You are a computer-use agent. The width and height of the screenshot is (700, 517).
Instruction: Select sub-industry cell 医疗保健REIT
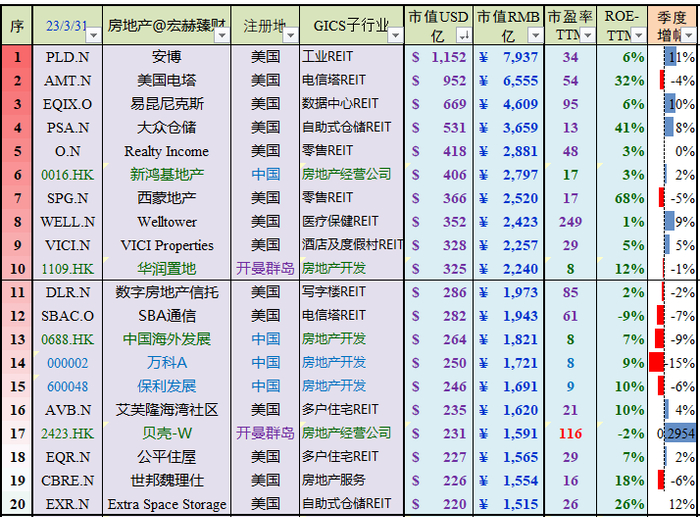tap(352, 222)
